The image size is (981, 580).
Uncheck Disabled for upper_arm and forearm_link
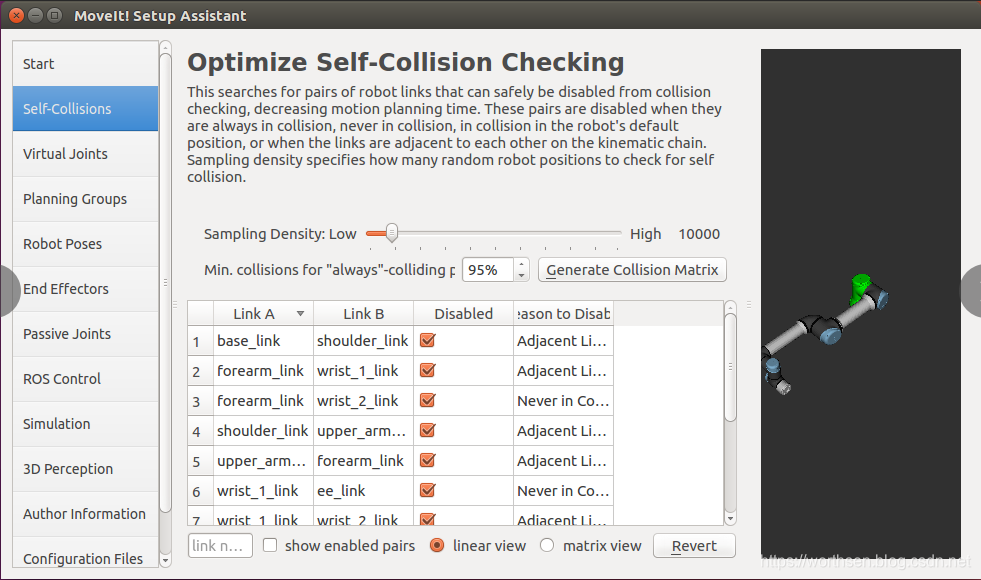click(x=428, y=460)
